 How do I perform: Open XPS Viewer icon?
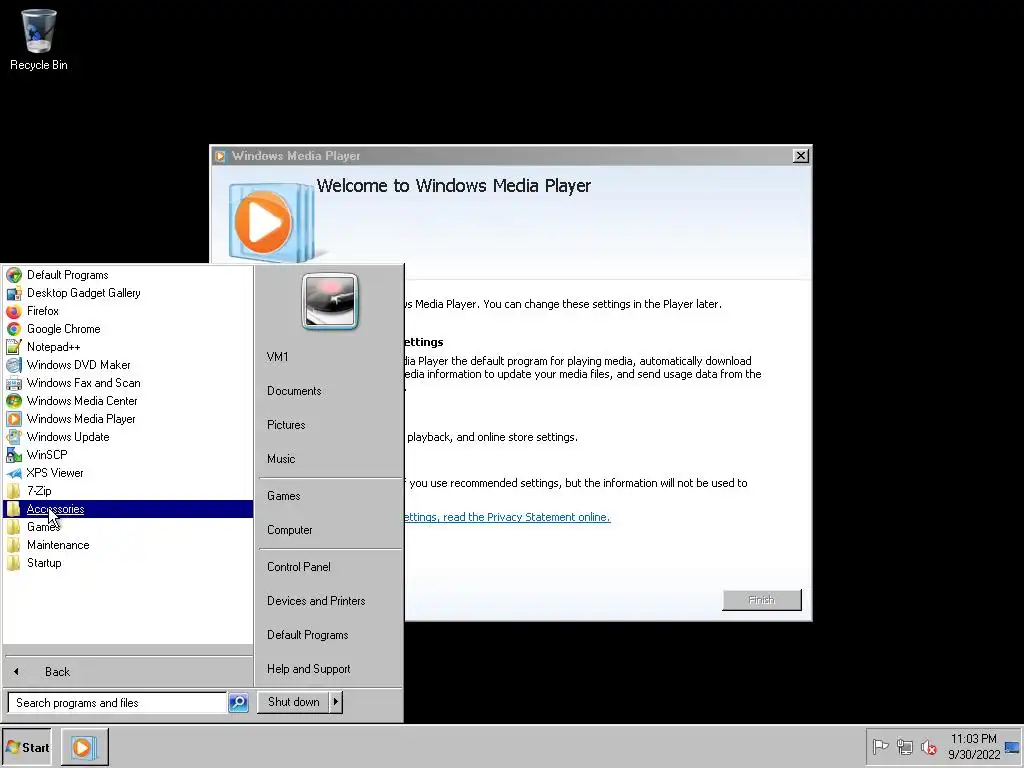click(x=14, y=473)
